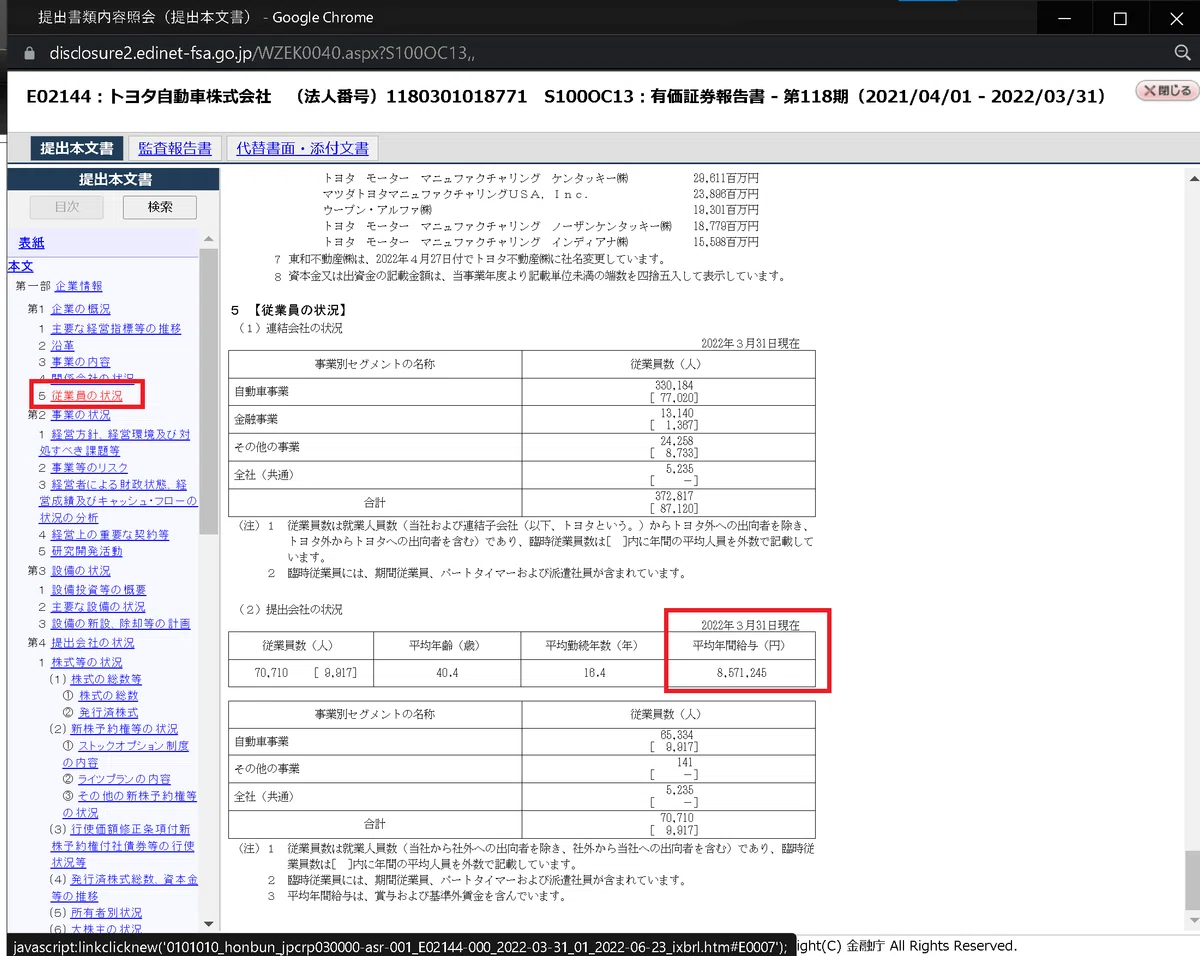This screenshot has width=1200, height=956.
Task: Minimize the Chrome window
Action: 1064,18
